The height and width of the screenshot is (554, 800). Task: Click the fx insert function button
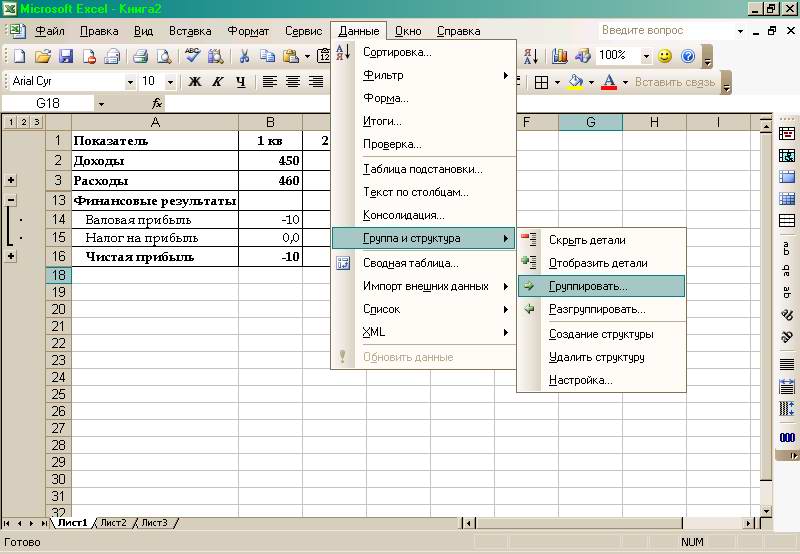point(157,104)
